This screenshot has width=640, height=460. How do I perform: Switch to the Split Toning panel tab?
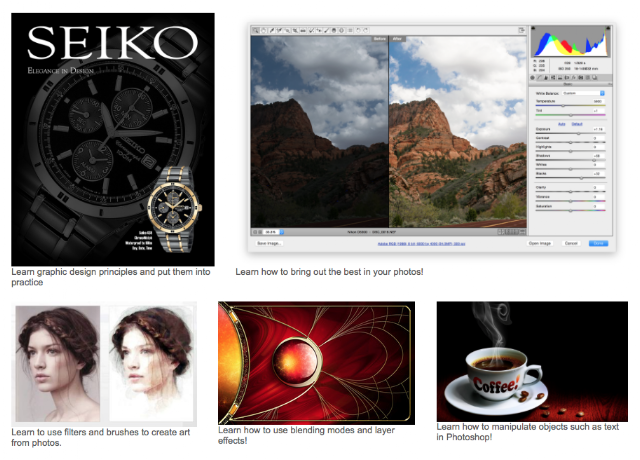pos(560,78)
